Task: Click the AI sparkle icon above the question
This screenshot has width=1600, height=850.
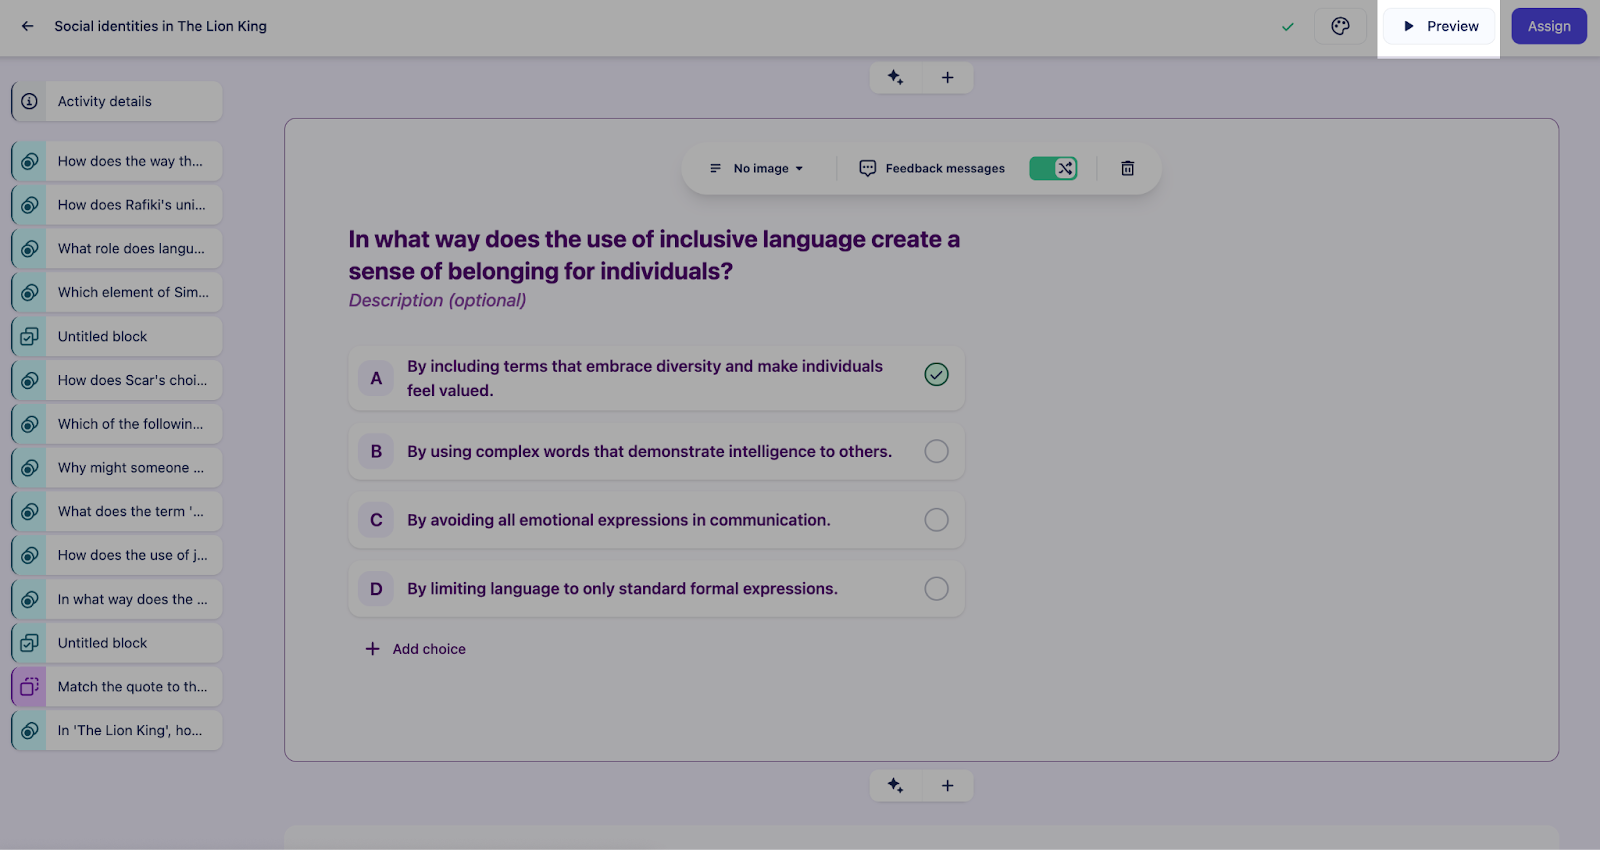Action: coord(895,77)
